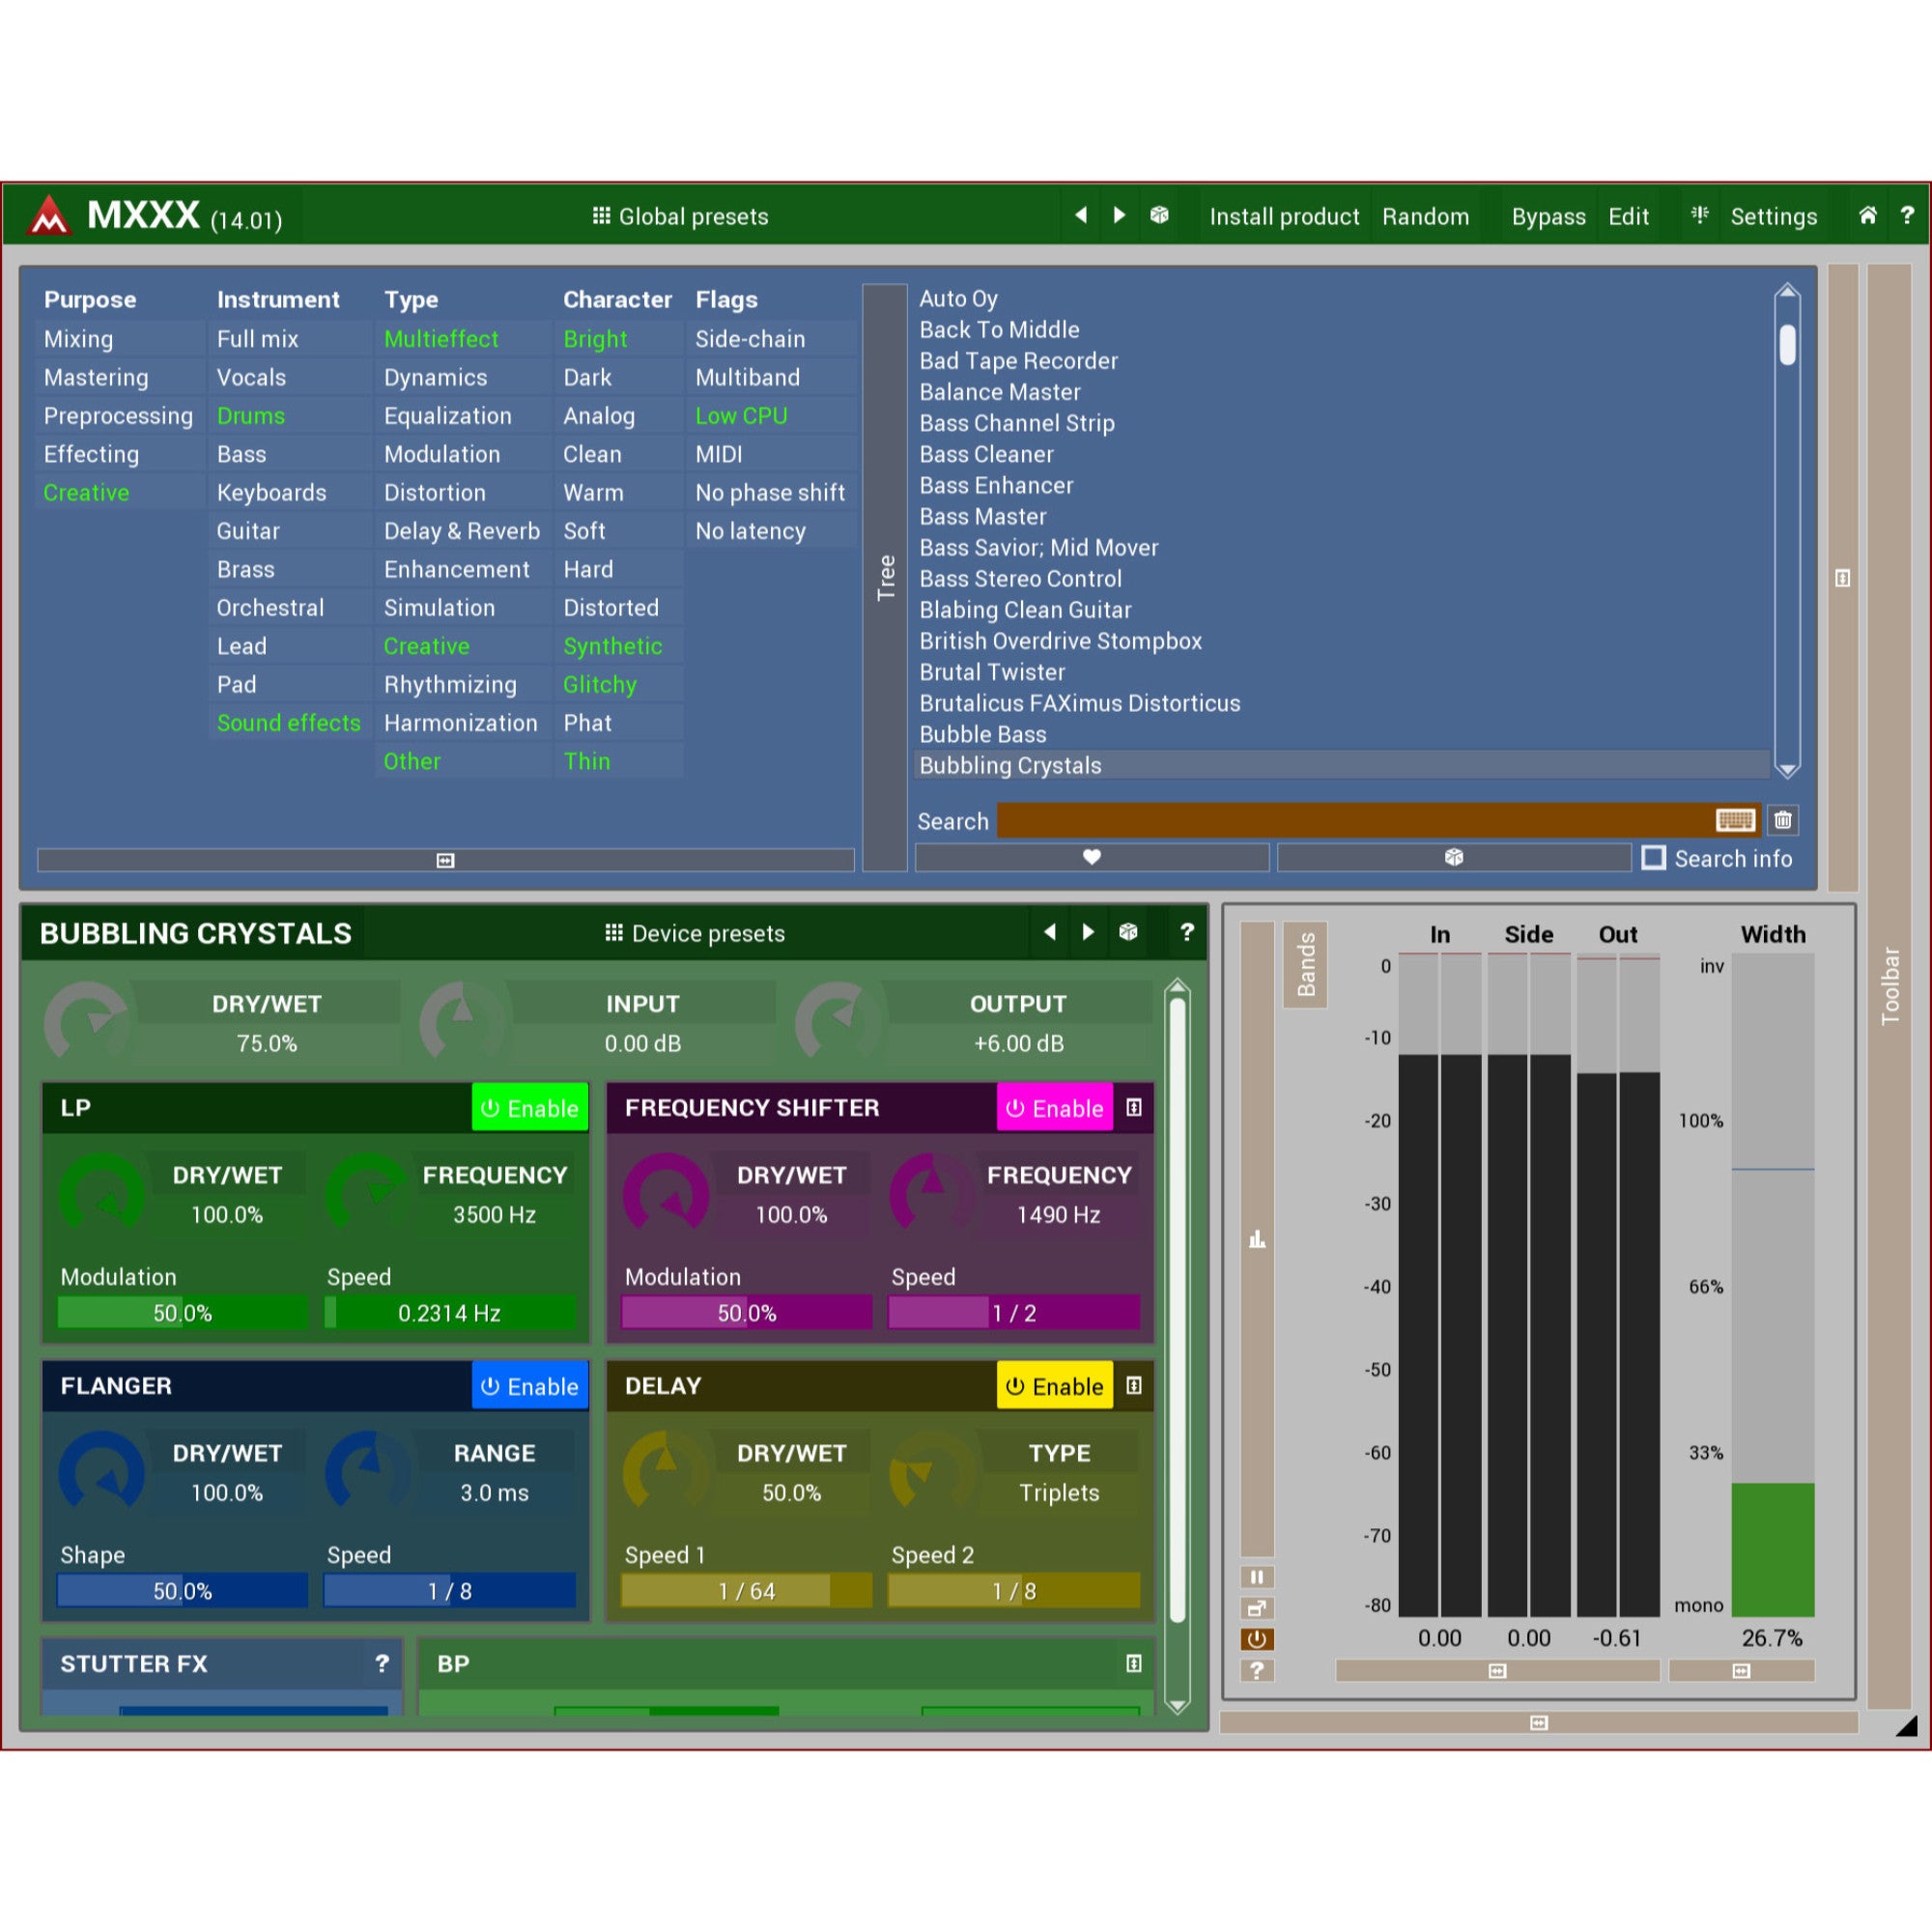Randomize device preset with dice icon
This screenshot has width=1932, height=1932.
tap(1128, 932)
